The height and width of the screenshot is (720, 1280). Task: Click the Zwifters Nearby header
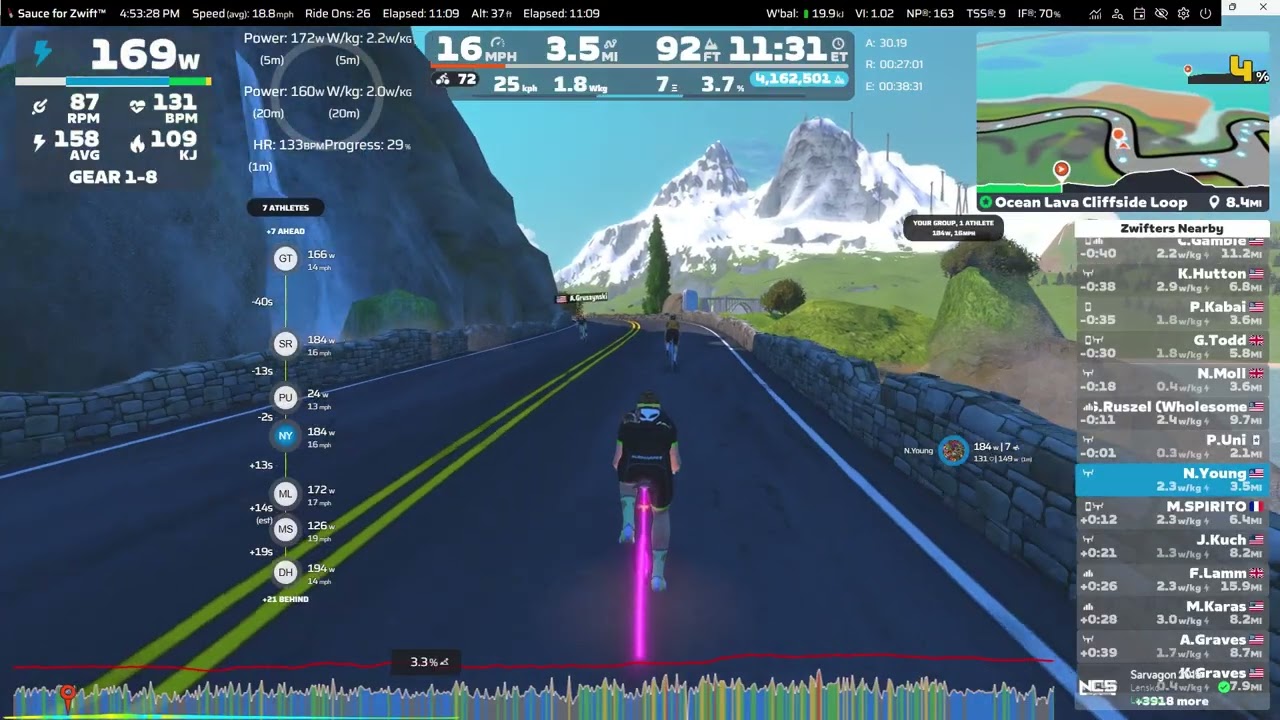[x=1171, y=228]
